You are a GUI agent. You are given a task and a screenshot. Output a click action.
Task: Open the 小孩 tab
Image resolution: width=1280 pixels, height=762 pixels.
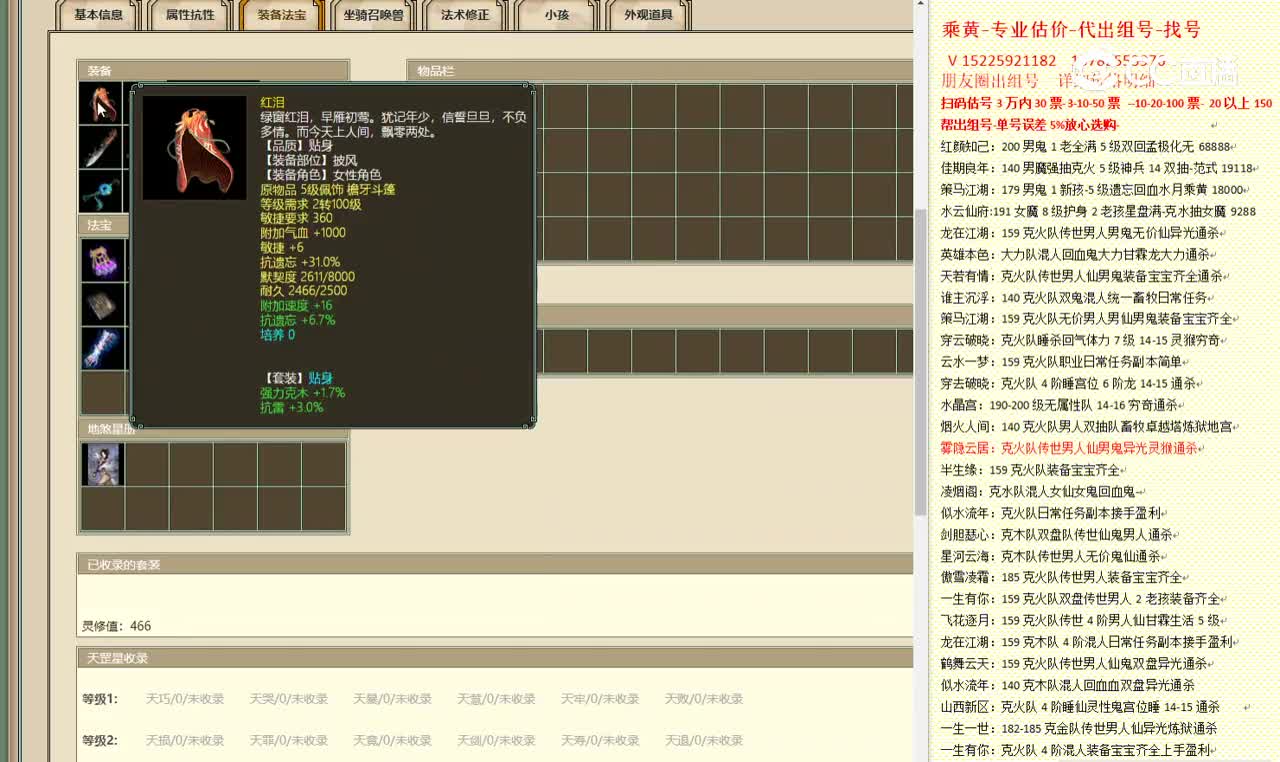557,15
